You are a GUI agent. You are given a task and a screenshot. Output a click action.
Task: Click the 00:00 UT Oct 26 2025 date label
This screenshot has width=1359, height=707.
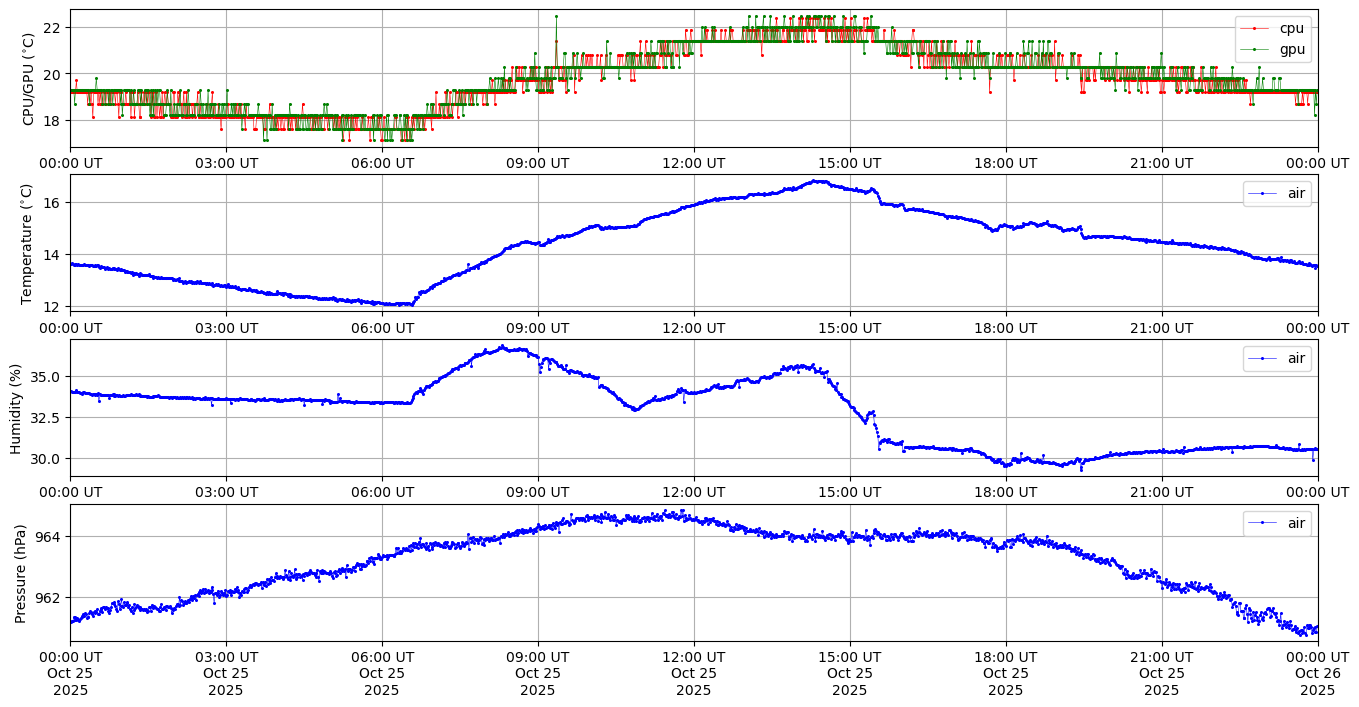[x=1317, y=674]
